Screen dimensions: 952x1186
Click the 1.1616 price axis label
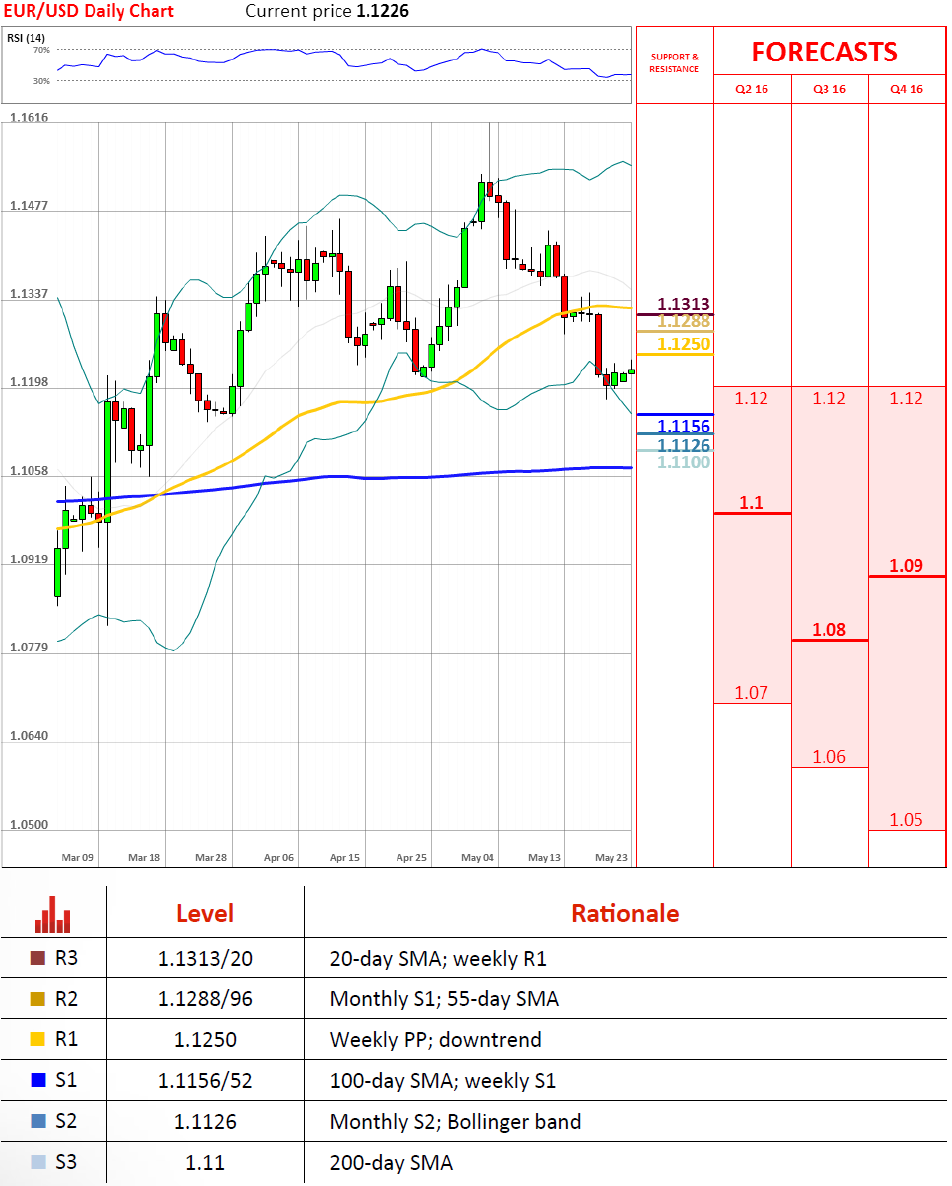29,117
